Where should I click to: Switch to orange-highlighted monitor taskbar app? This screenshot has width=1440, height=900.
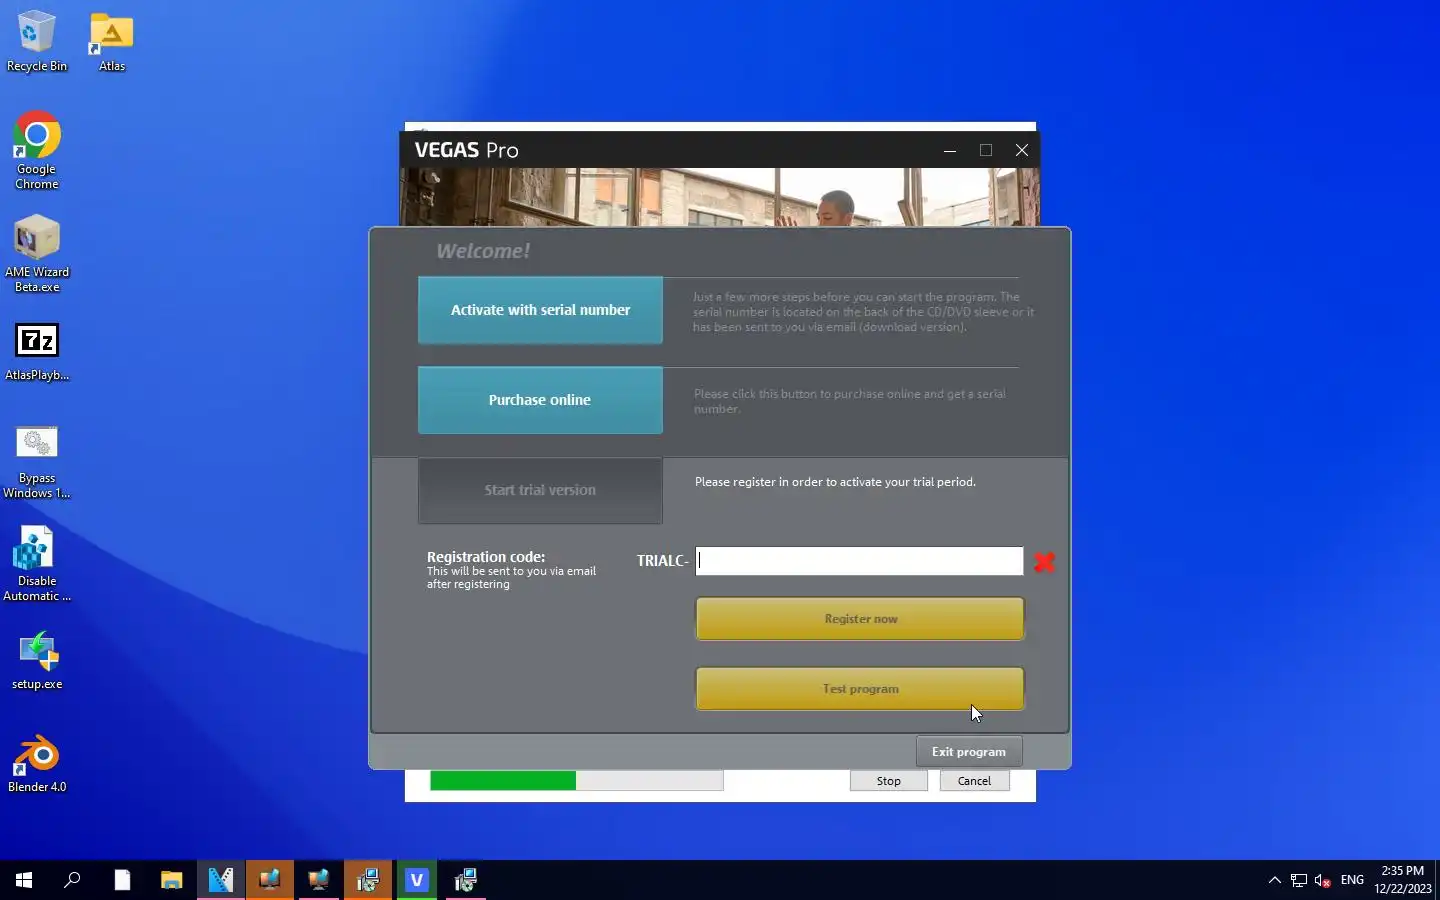point(270,880)
